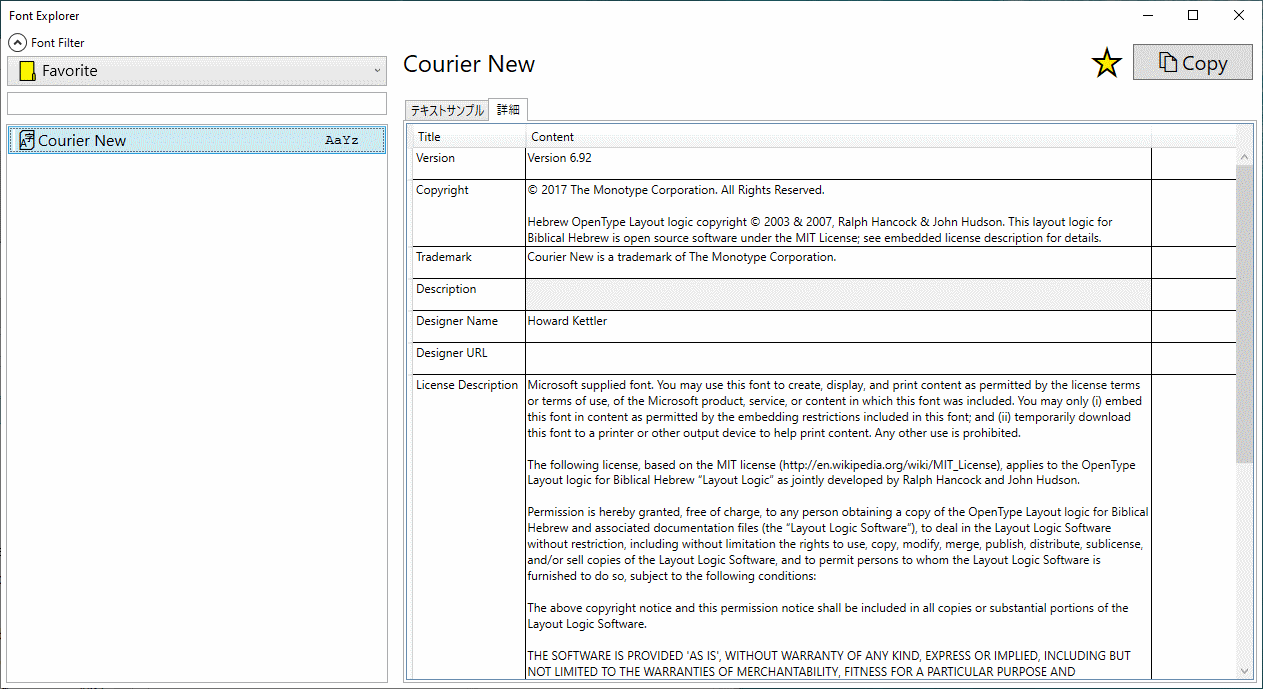Collapse the Font Filter expander

coord(17,43)
